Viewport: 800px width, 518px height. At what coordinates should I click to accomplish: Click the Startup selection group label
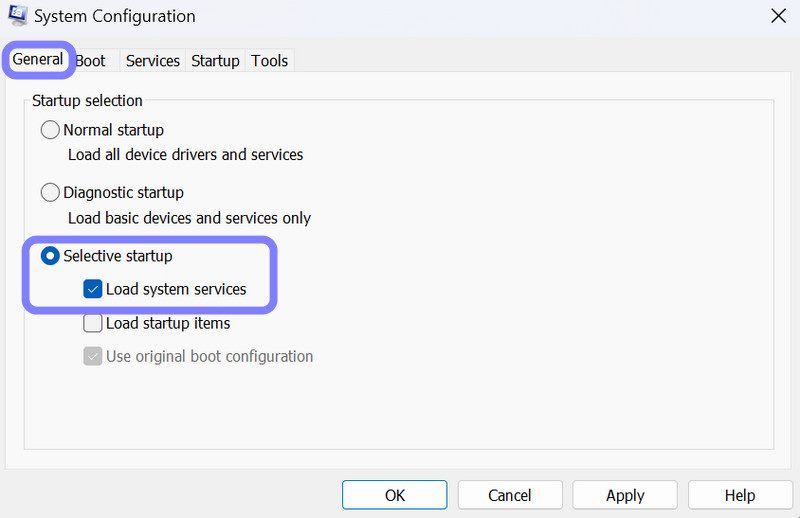pos(87,100)
